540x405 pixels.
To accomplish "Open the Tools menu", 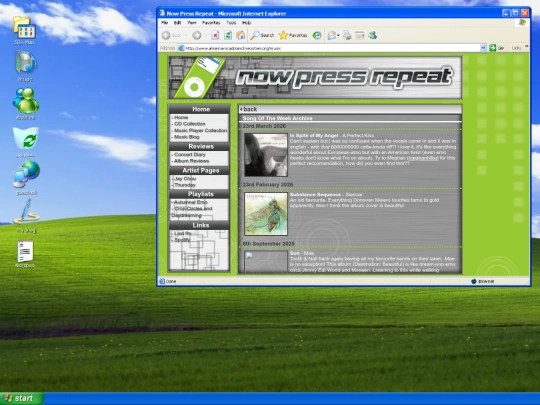I will click(231, 23).
